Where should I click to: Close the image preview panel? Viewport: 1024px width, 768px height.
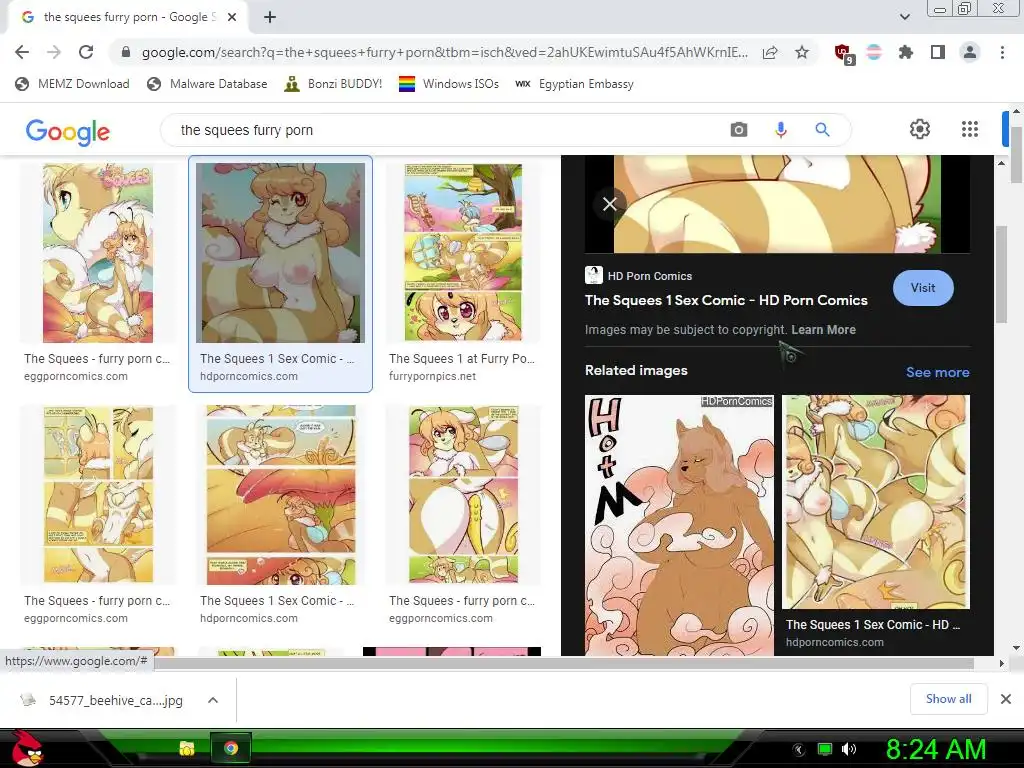click(609, 204)
